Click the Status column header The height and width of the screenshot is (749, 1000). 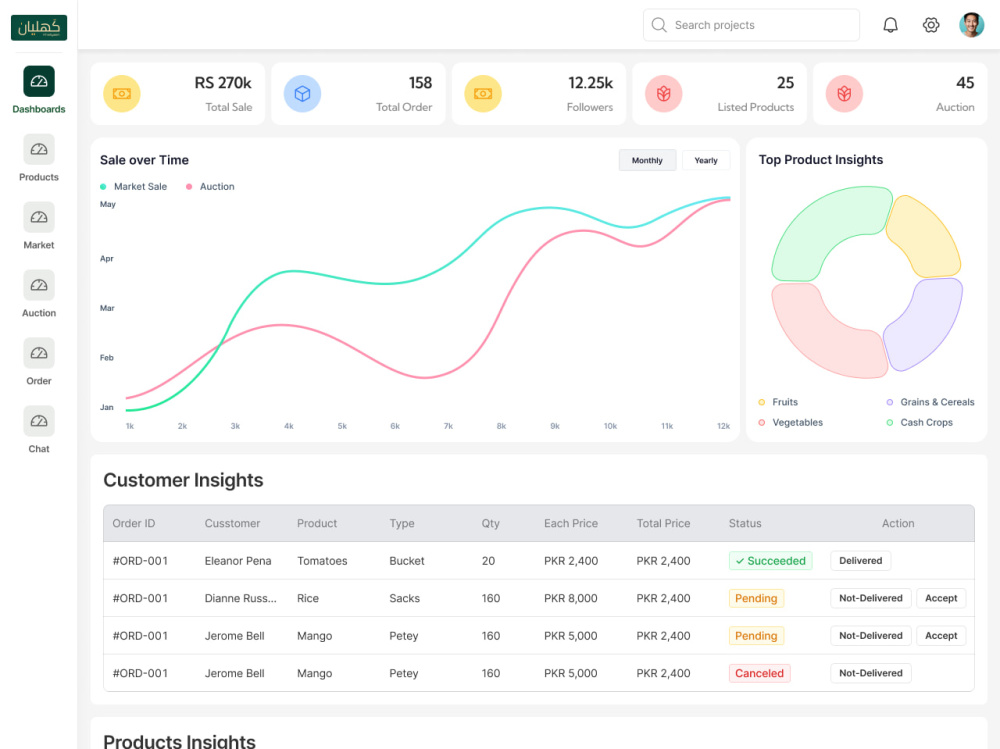(x=745, y=523)
